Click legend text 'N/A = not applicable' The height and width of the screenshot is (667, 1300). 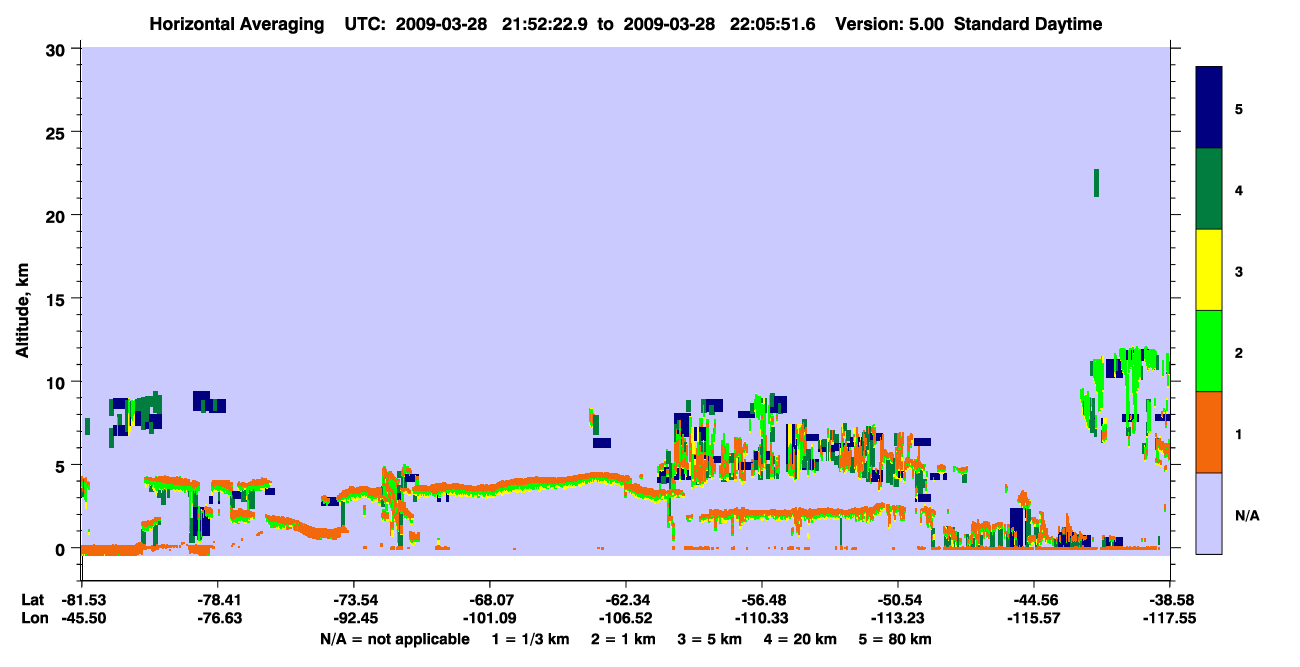[x=395, y=639]
